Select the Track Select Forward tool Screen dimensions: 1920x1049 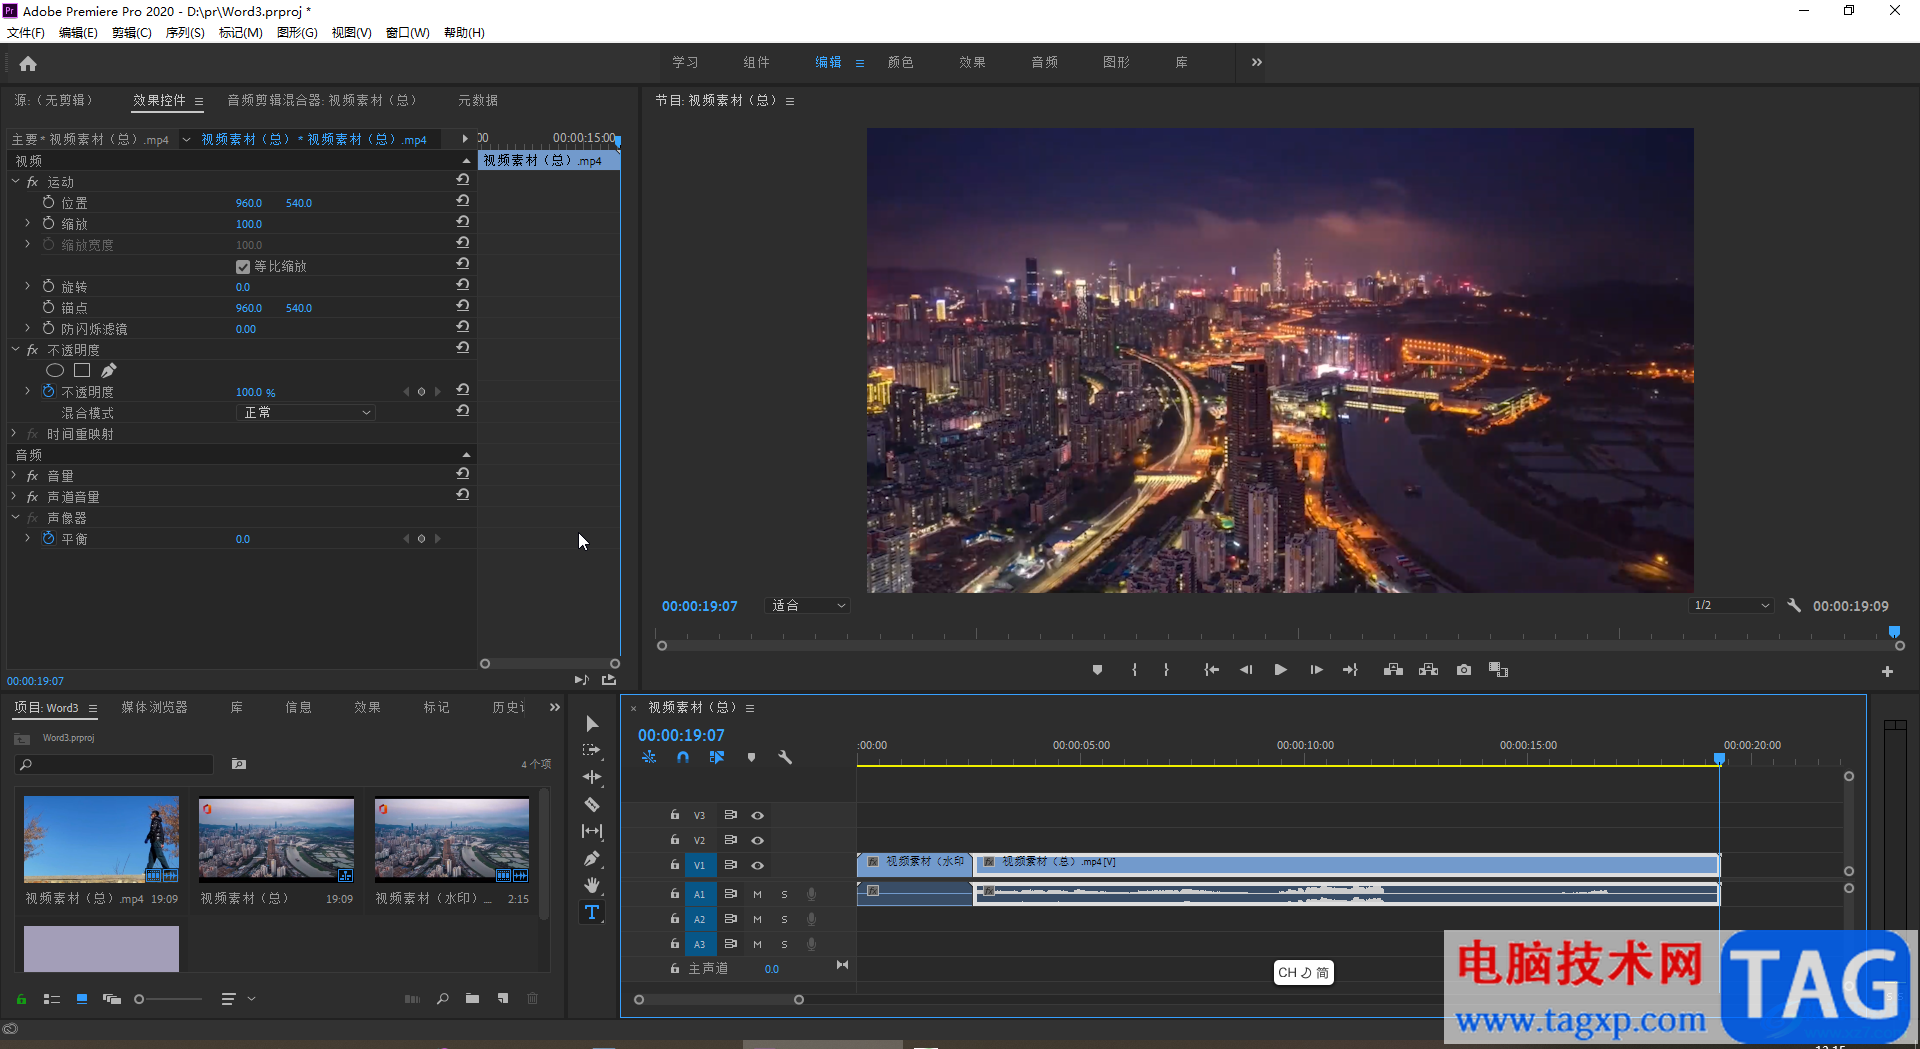(592, 750)
